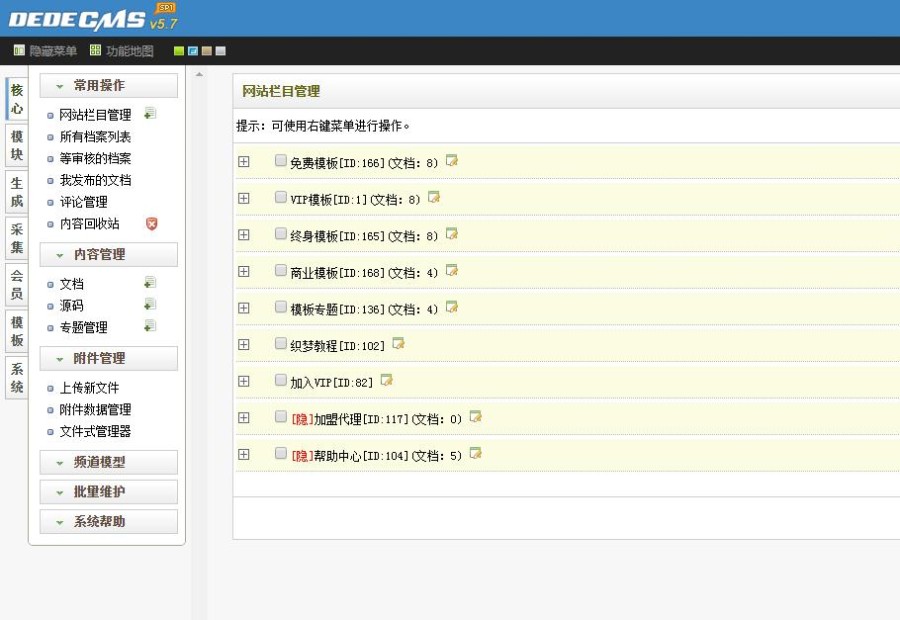
Task: Open the function map icon (功能地图)
Action: (95, 51)
